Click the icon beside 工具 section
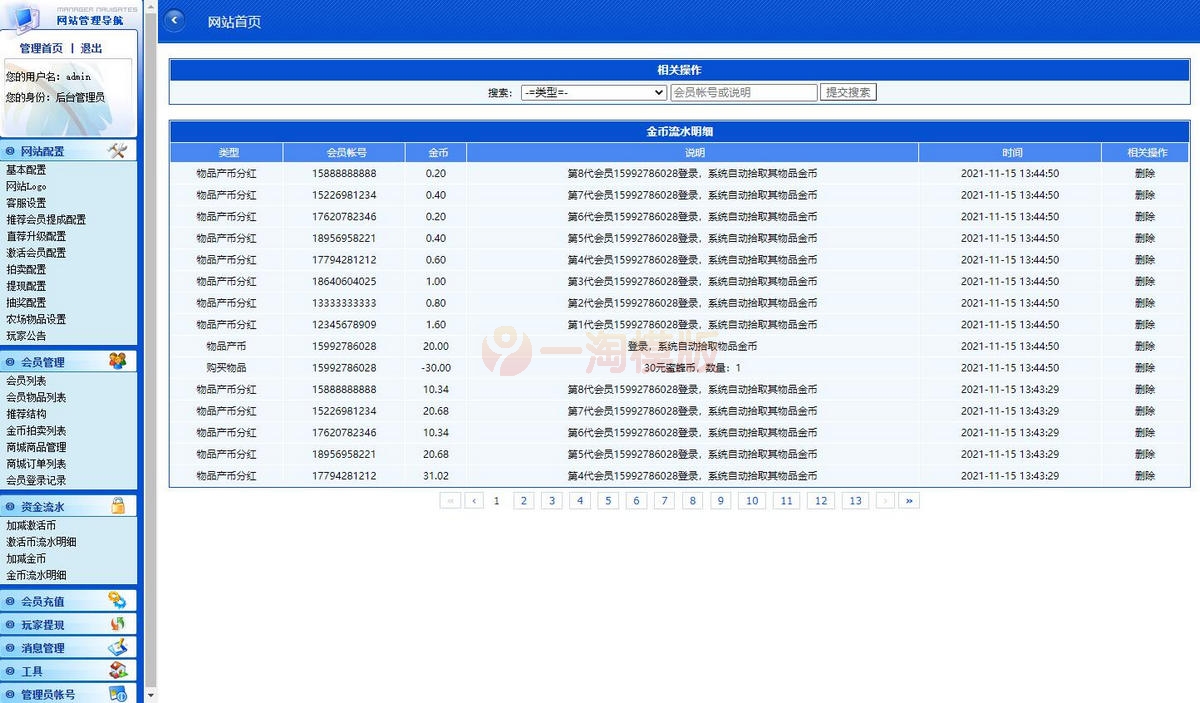Screen dimensions: 1200x703 click(118, 671)
